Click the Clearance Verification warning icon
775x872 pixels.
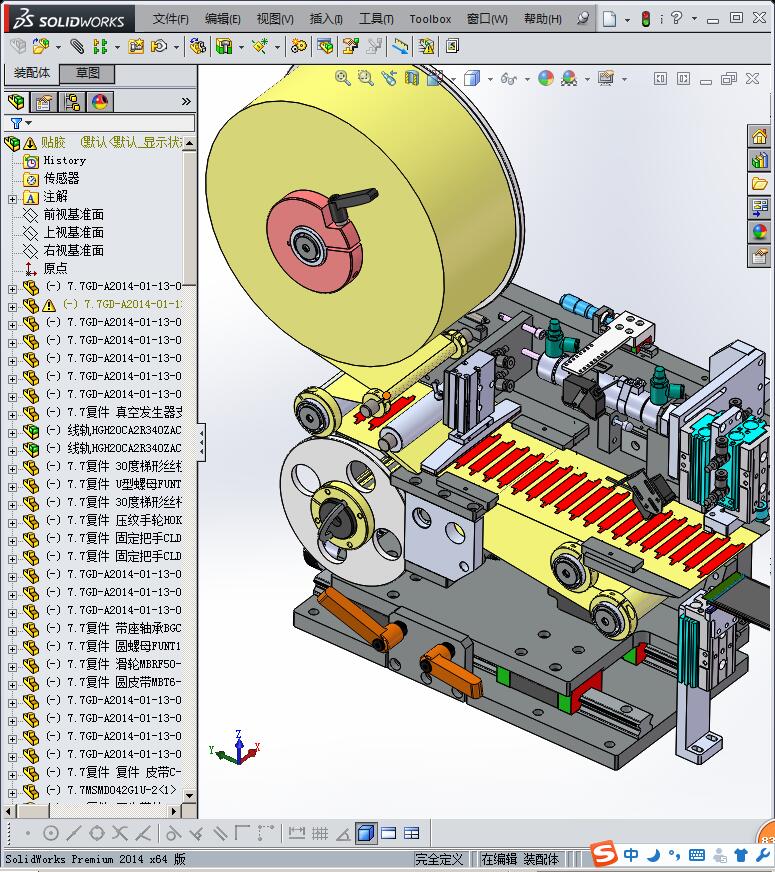coord(426,47)
